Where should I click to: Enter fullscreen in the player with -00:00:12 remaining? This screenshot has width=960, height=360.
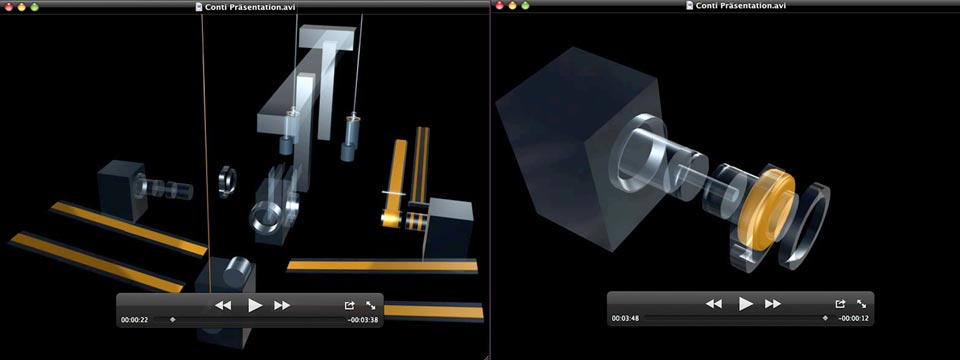pyautogui.click(x=861, y=303)
